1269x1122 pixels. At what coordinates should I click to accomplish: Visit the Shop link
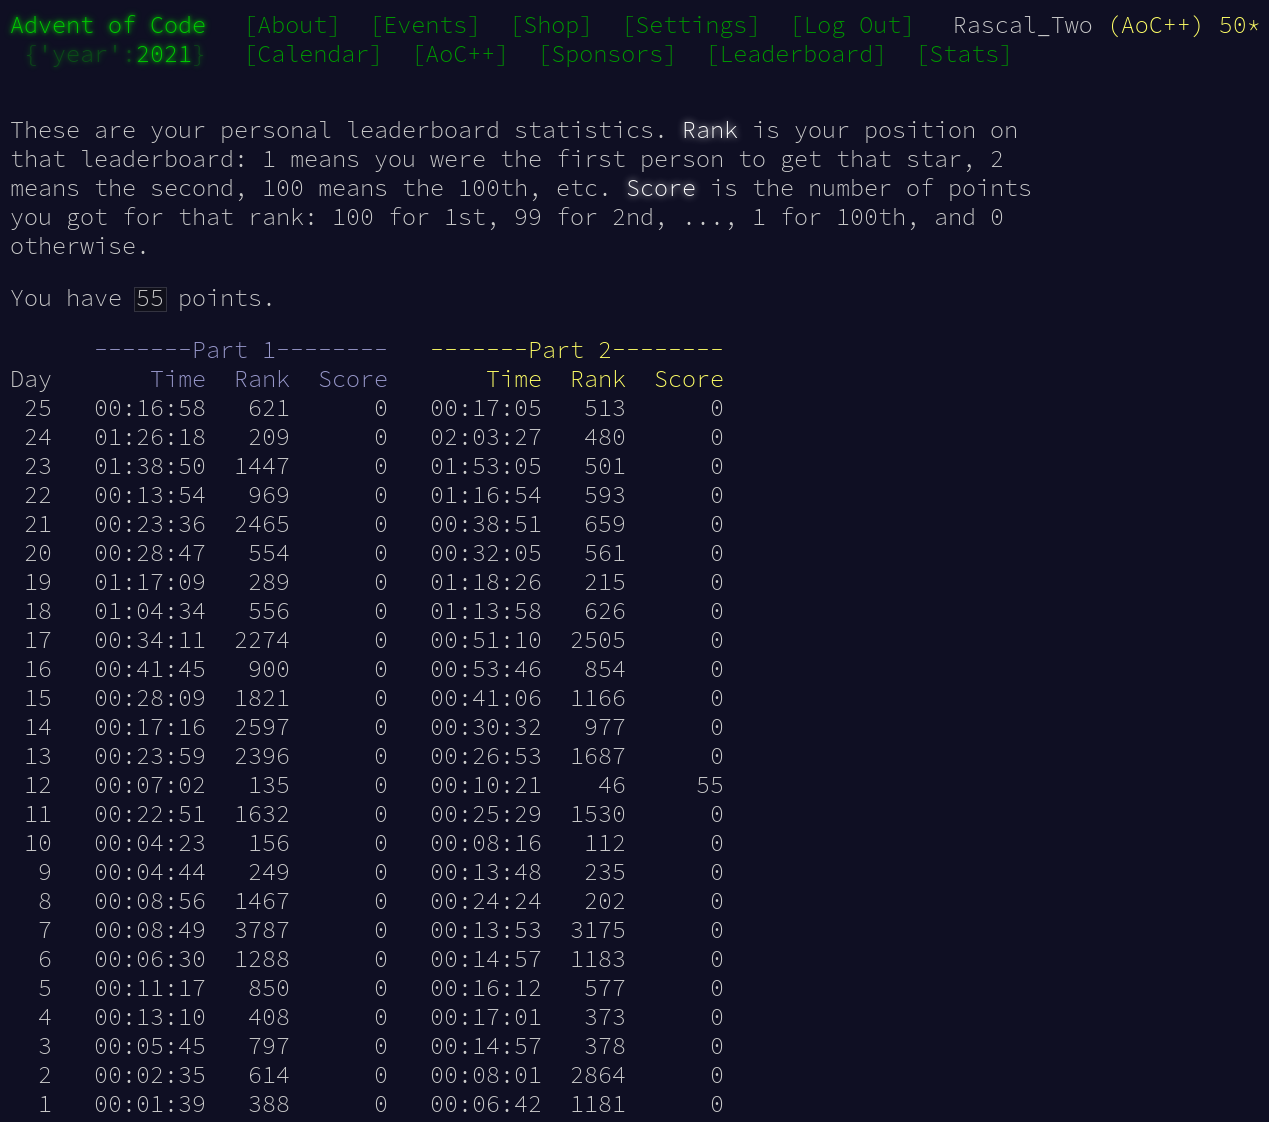point(551,25)
